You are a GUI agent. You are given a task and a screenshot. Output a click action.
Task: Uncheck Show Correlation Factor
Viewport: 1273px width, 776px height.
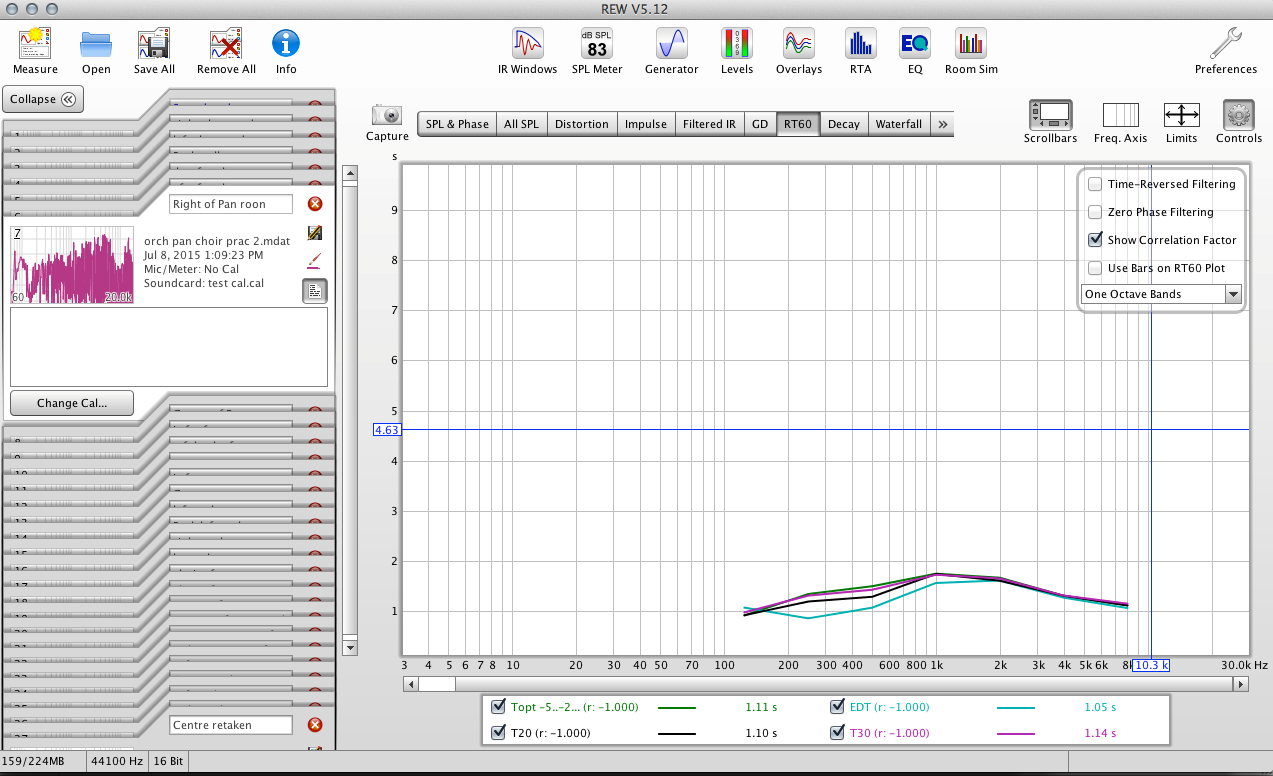point(1096,240)
